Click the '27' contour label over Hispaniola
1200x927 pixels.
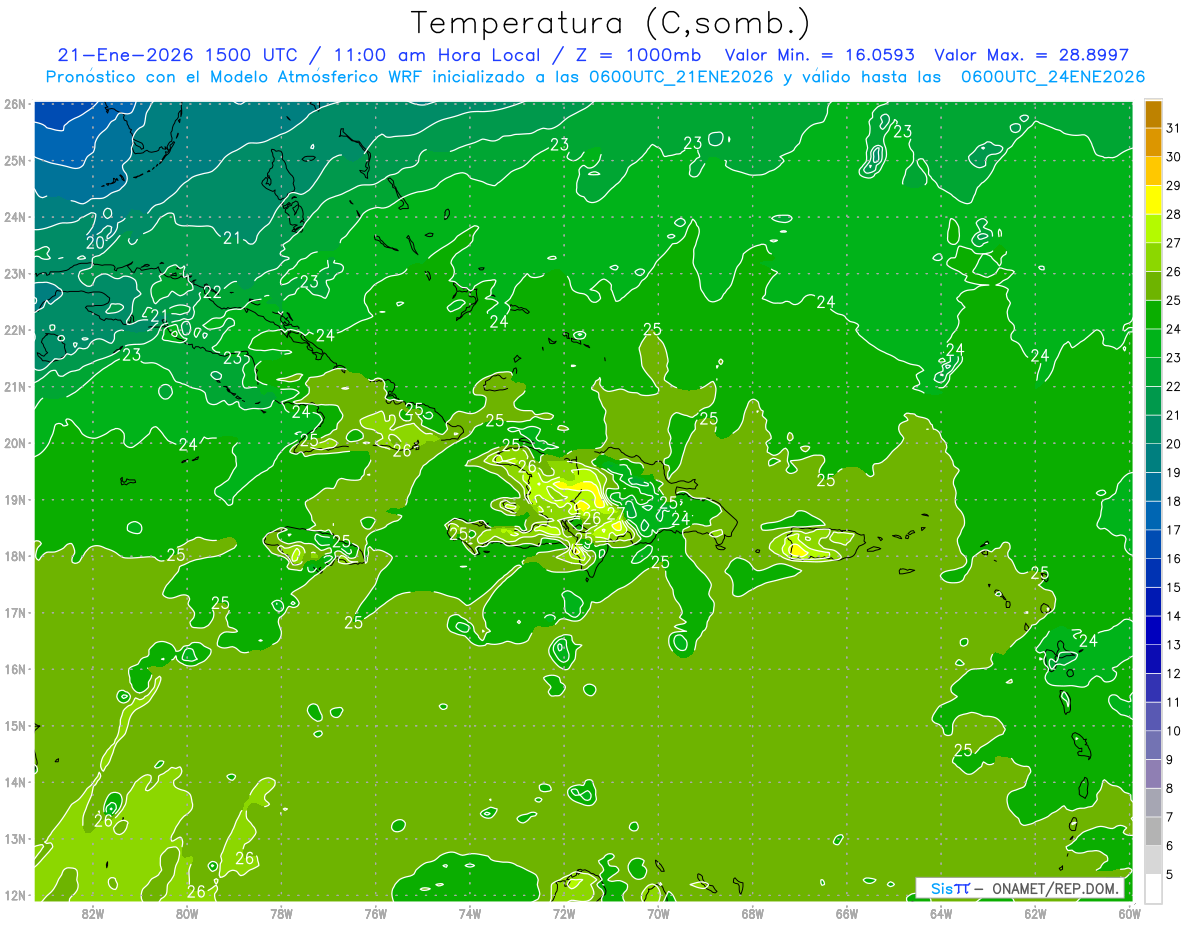point(615,515)
